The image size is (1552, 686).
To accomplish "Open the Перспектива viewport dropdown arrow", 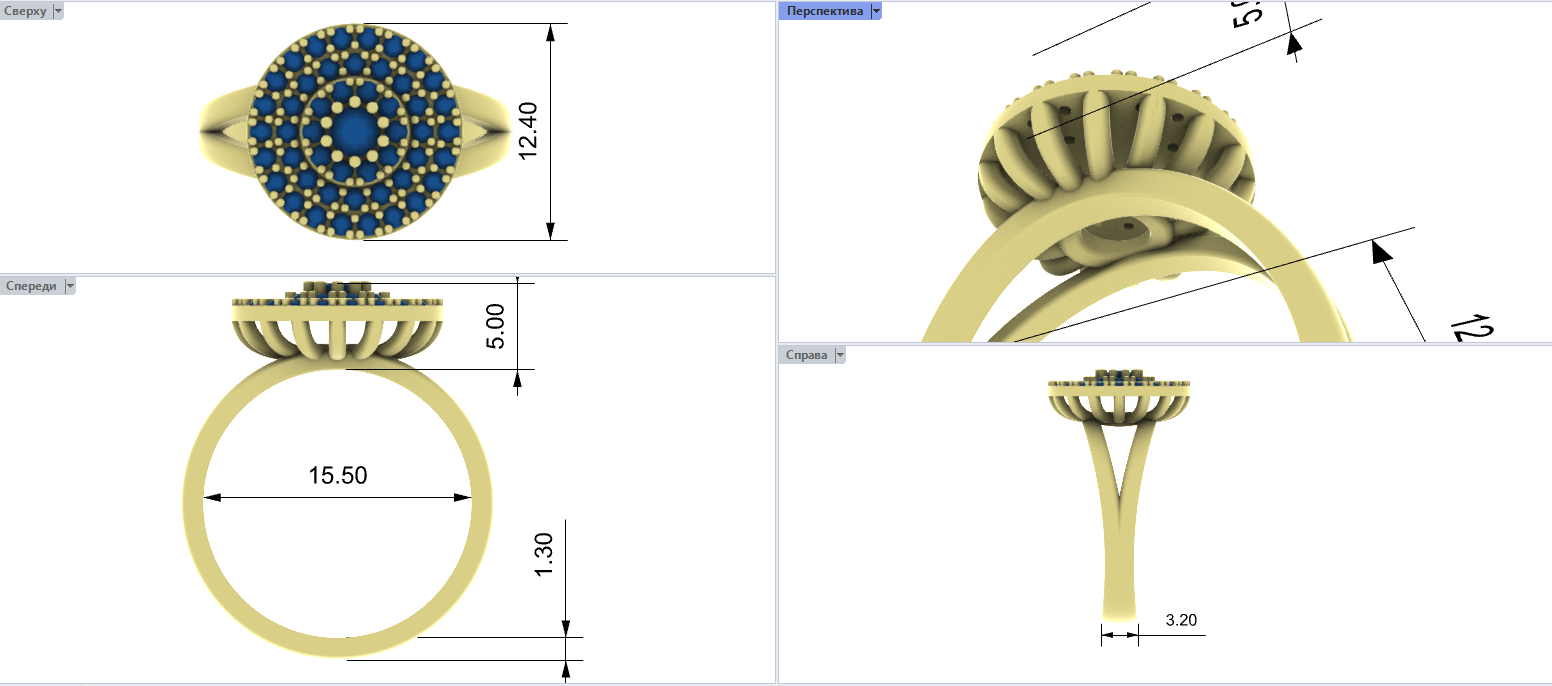I will coord(876,11).
